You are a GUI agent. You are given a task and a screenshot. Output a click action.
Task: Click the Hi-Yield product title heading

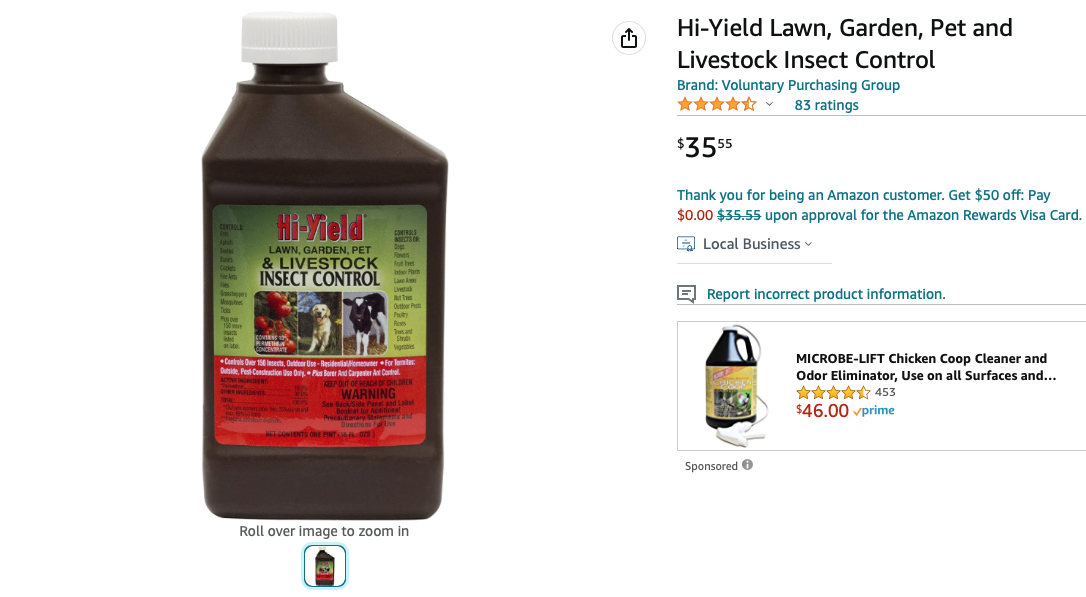844,44
